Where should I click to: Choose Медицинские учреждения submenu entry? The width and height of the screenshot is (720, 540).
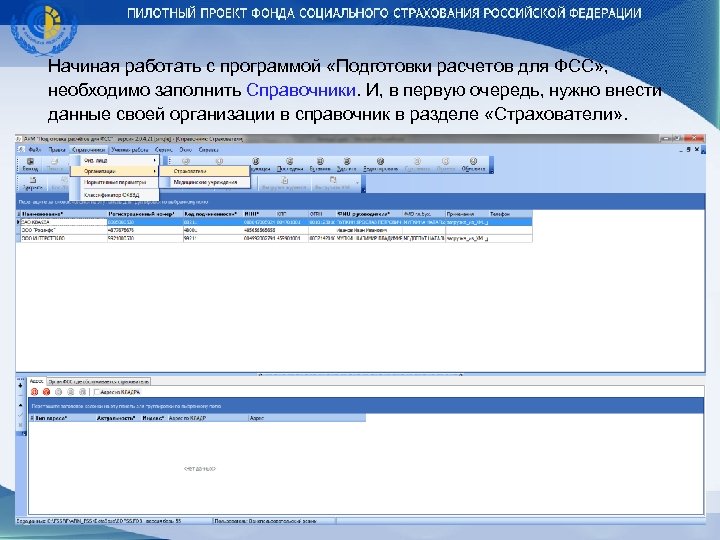(x=205, y=182)
